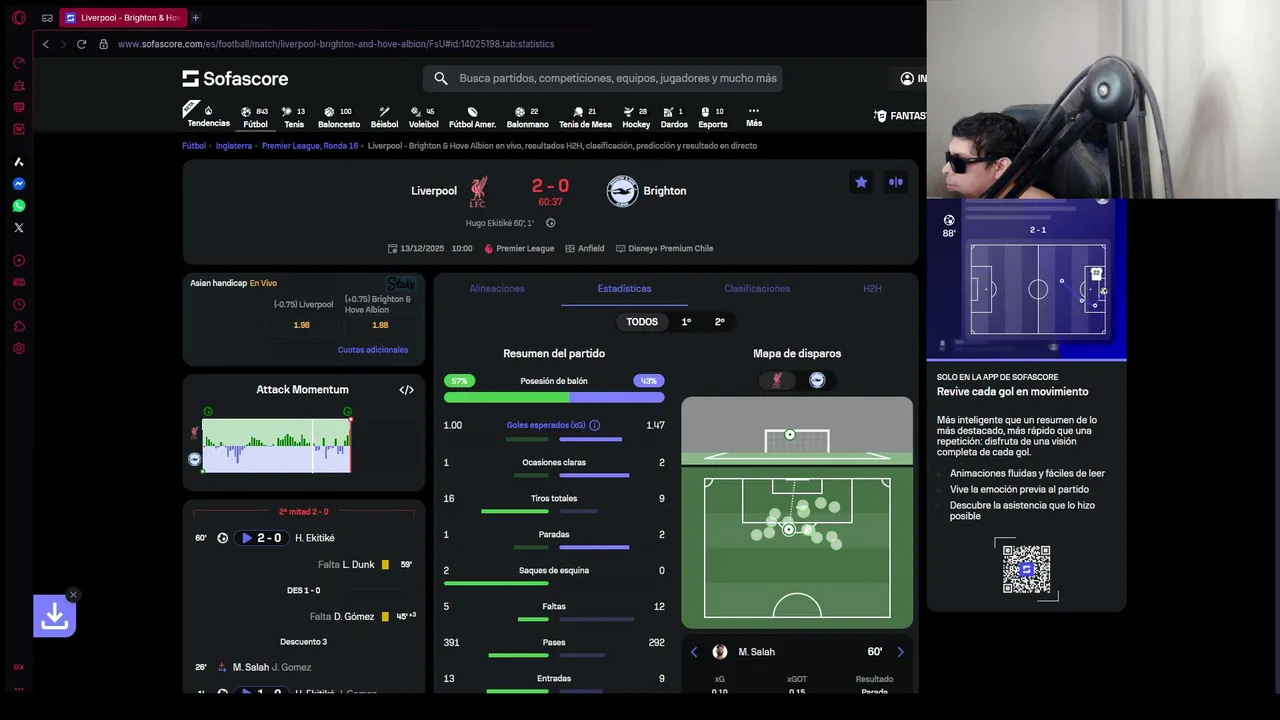Image resolution: width=1280 pixels, height=720 pixels.
Task: Open the Fantasy shield icon link
Action: coord(880,116)
